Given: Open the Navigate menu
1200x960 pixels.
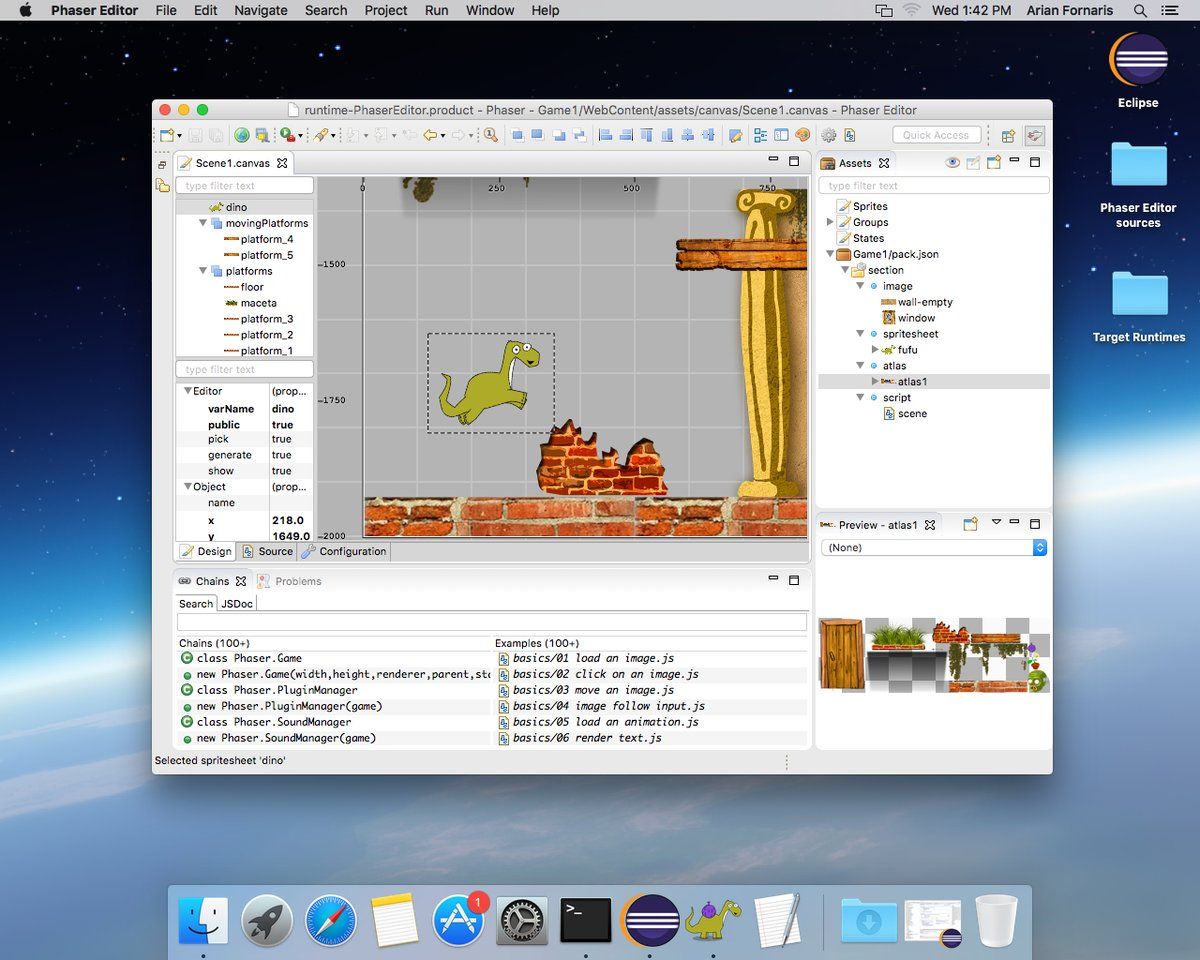Looking at the screenshot, I should pos(260,10).
